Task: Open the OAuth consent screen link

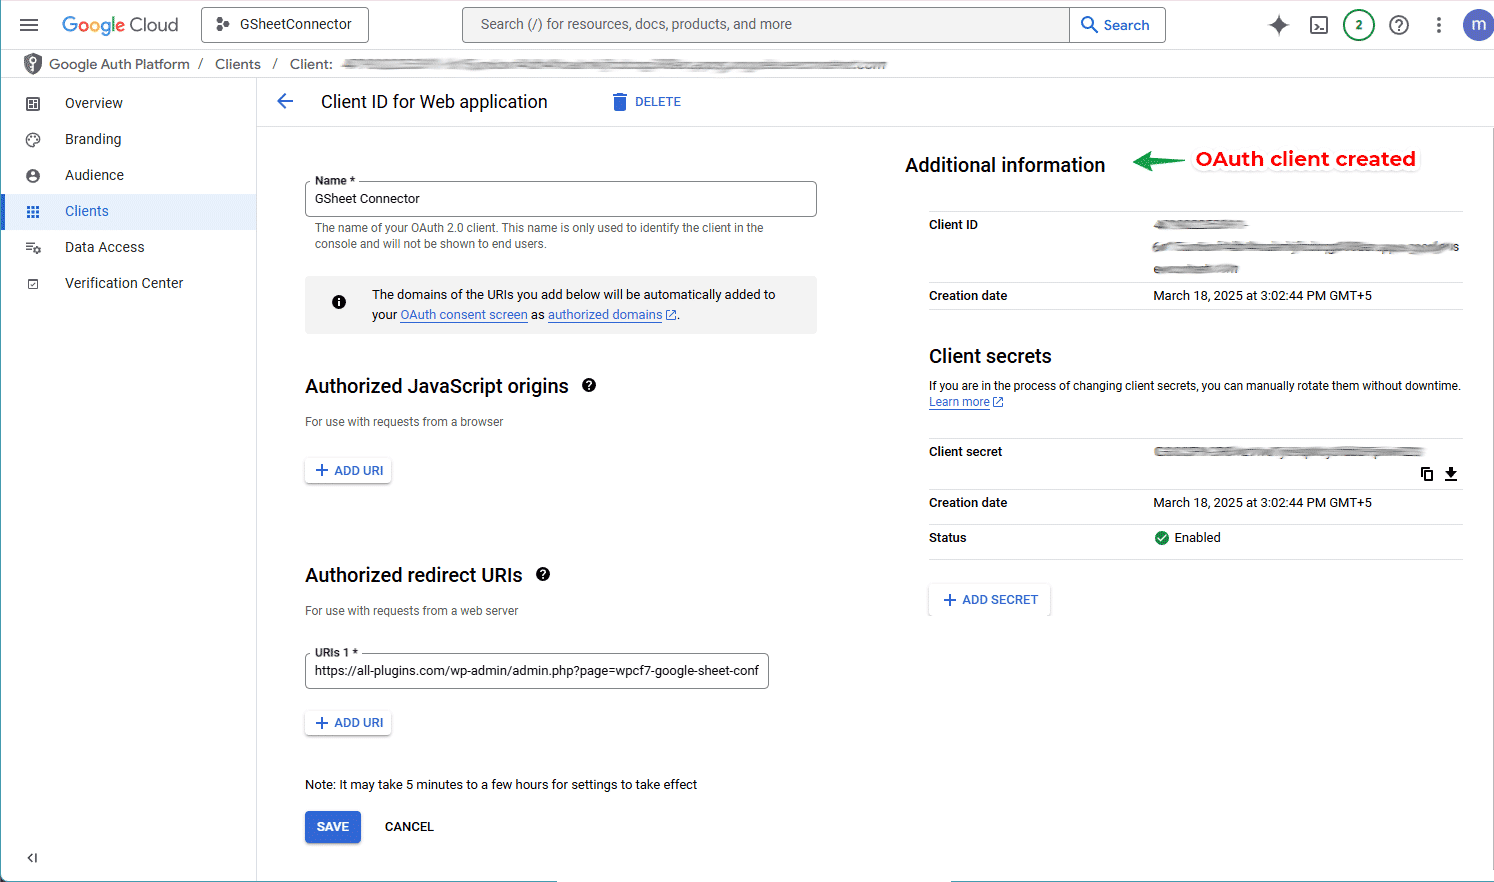Action: (464, 315)
